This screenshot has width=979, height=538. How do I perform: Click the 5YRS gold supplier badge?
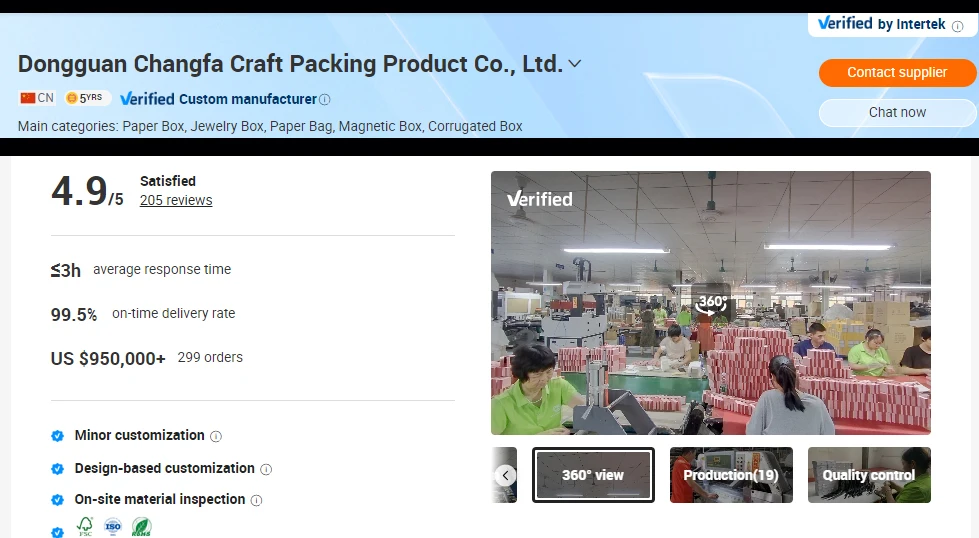click(84, 98)
